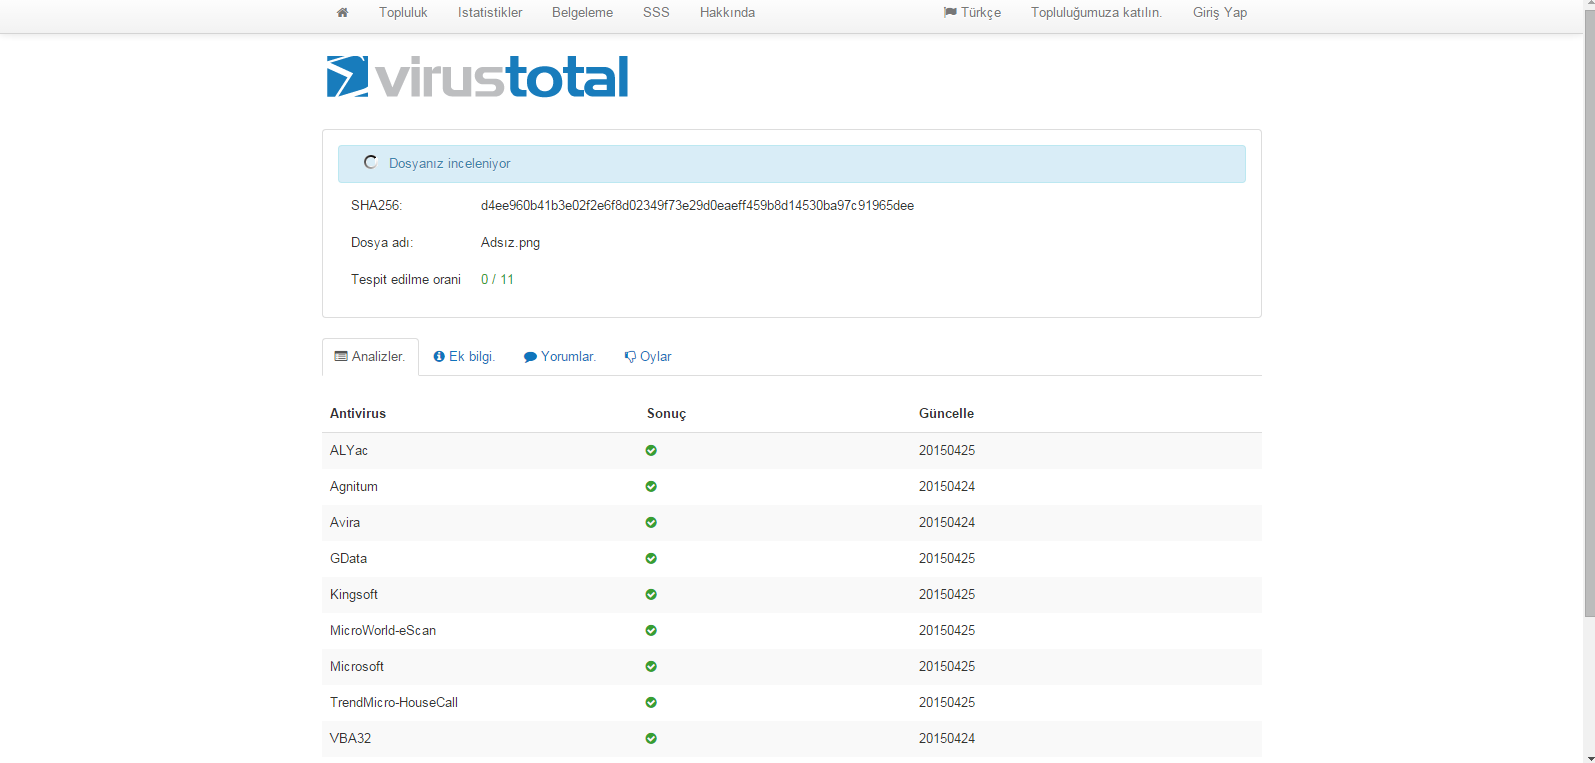Switch to the Oylar tab
This screenshot has height=763, width=1595.
pos(648,357)
